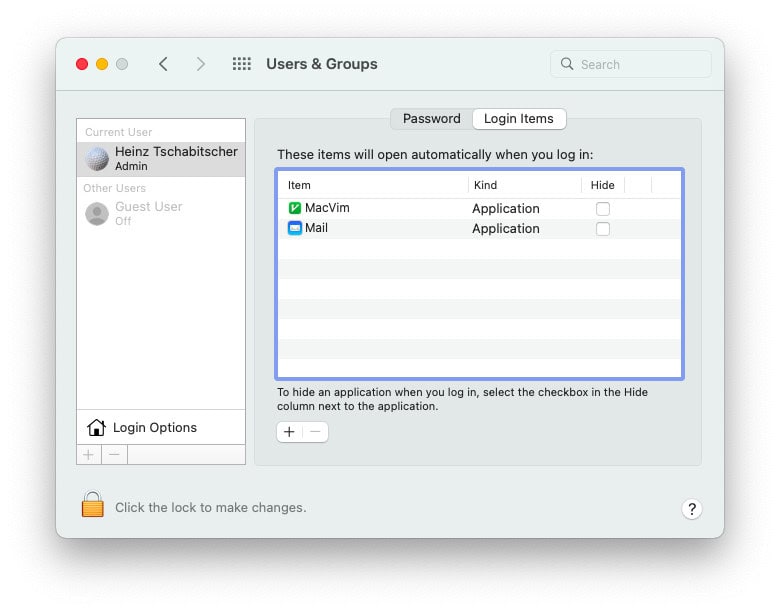The height and width of the screenshot is (612, 780).
Task: Select Guest User in the sidebar
Action: [x=148, y=207]
